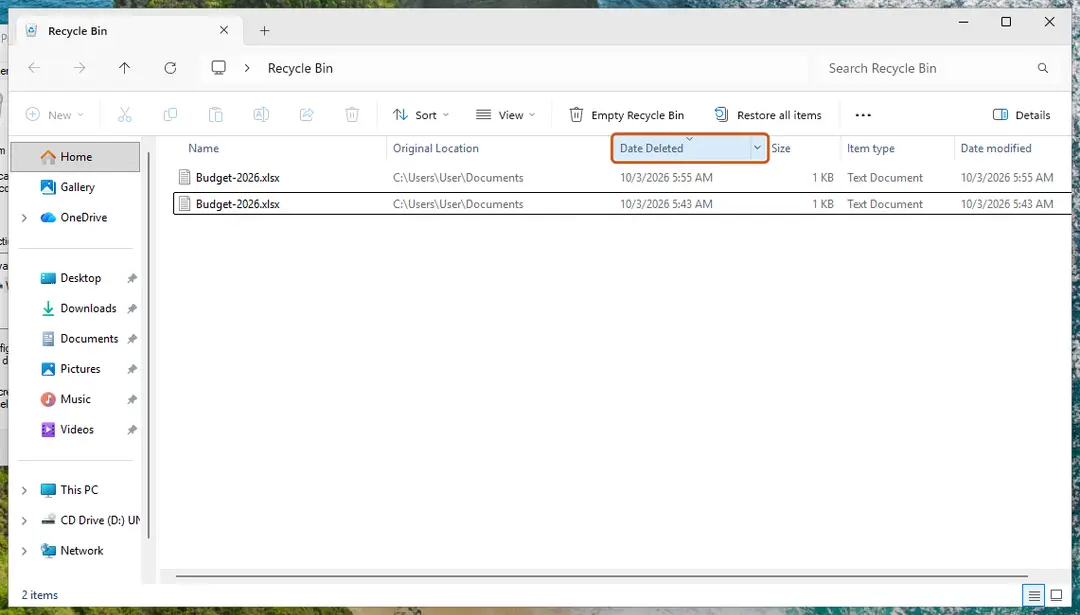
Task: Open the Downloads quick access folder
Action: coord(88,309)
